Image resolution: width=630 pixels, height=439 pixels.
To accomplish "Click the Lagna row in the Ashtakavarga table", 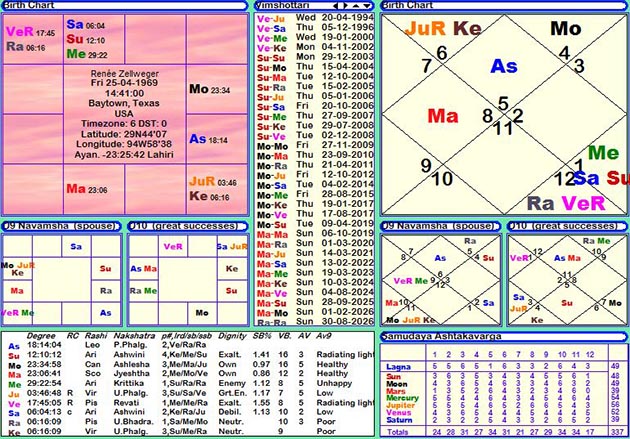I will pyautogui.click(x=504, y=366).
